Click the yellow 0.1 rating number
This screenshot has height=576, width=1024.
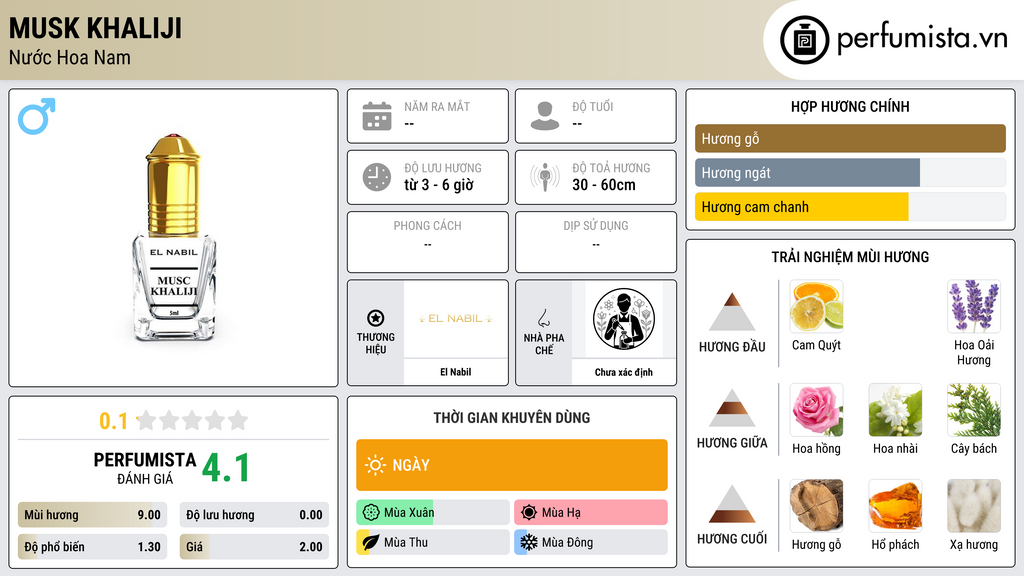coord(114,421)
